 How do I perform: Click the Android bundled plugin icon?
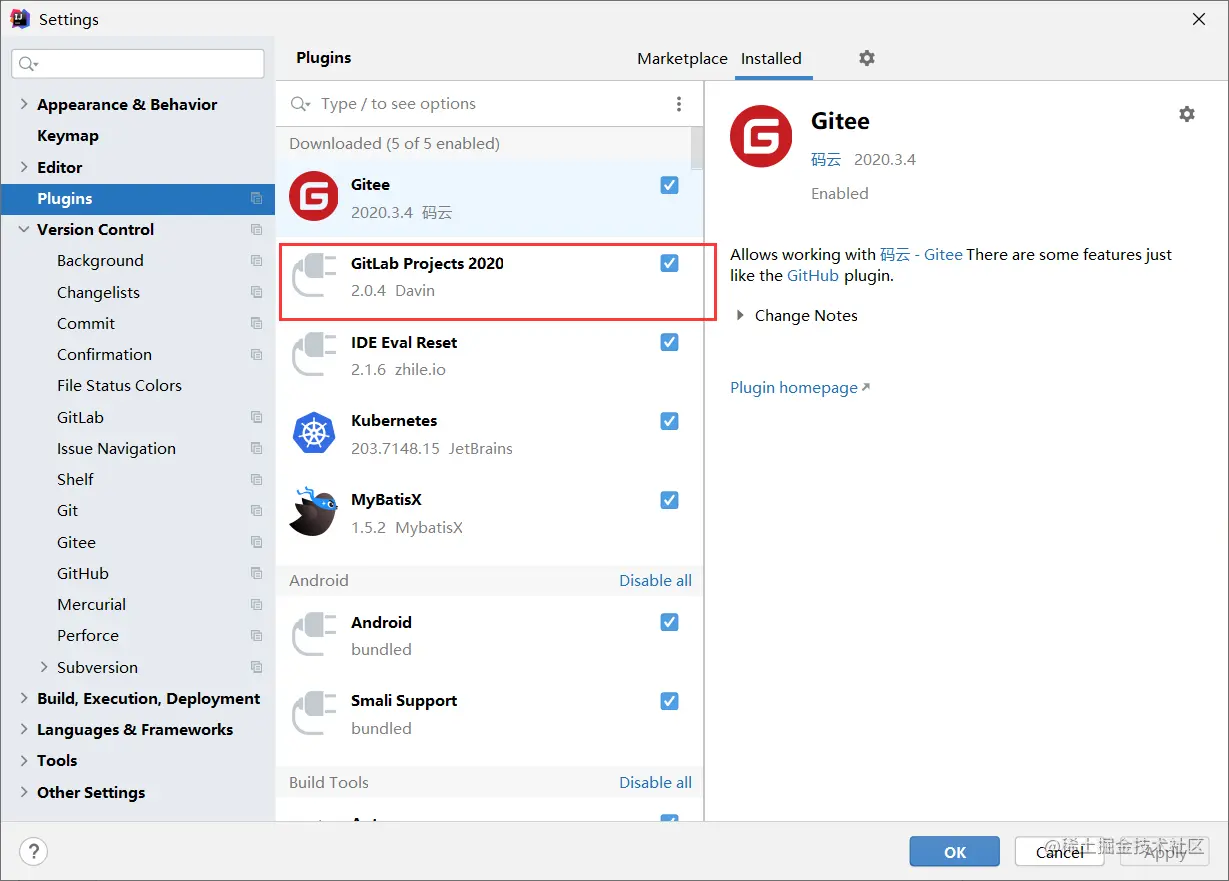[314, 634]
